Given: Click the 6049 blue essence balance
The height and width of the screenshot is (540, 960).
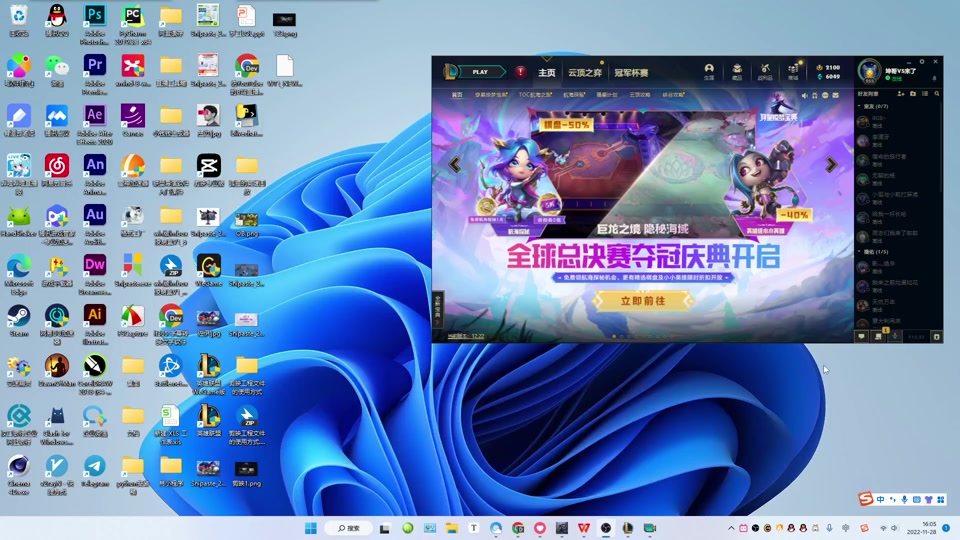Looking at the screenshot, I should click(828, 77).
